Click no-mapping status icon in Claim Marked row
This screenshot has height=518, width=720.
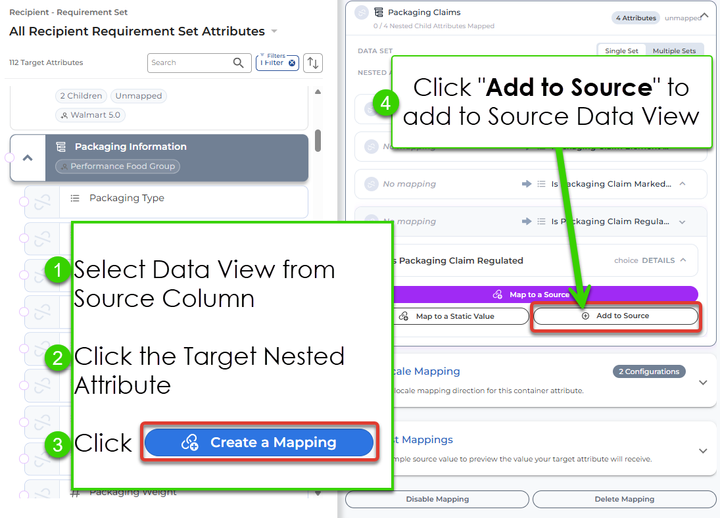pyautogui.click(x=371, y=184)
